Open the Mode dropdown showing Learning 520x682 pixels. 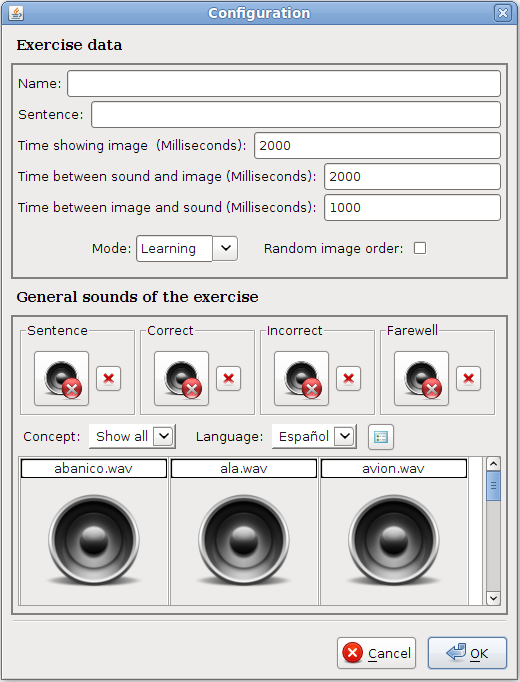[187, 248]
